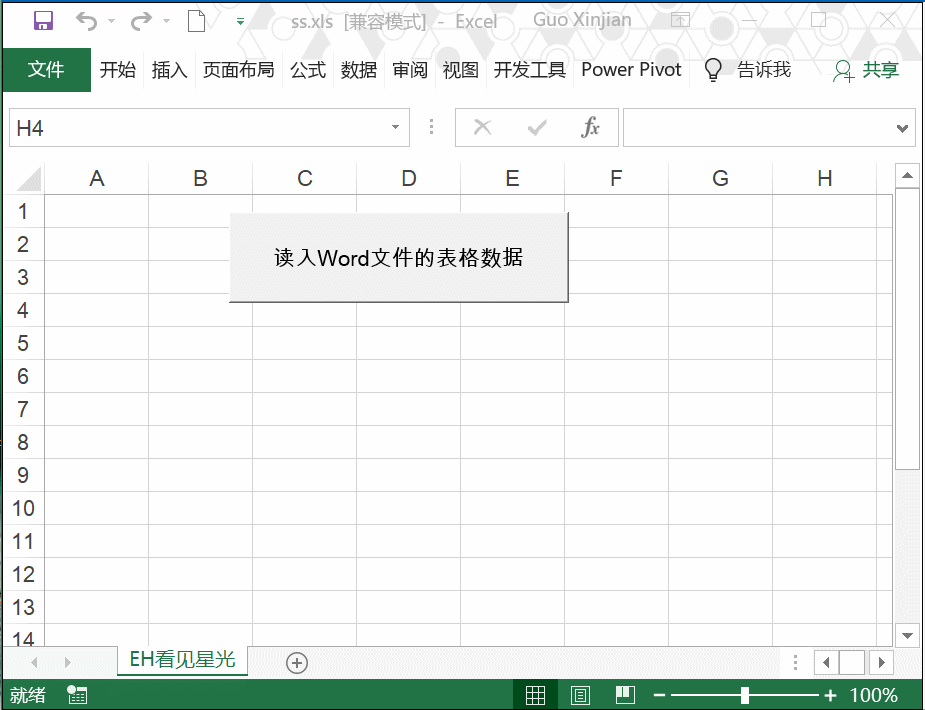
Task: Toggle Page Layout view in the status bar
Action: click(580, 694)
